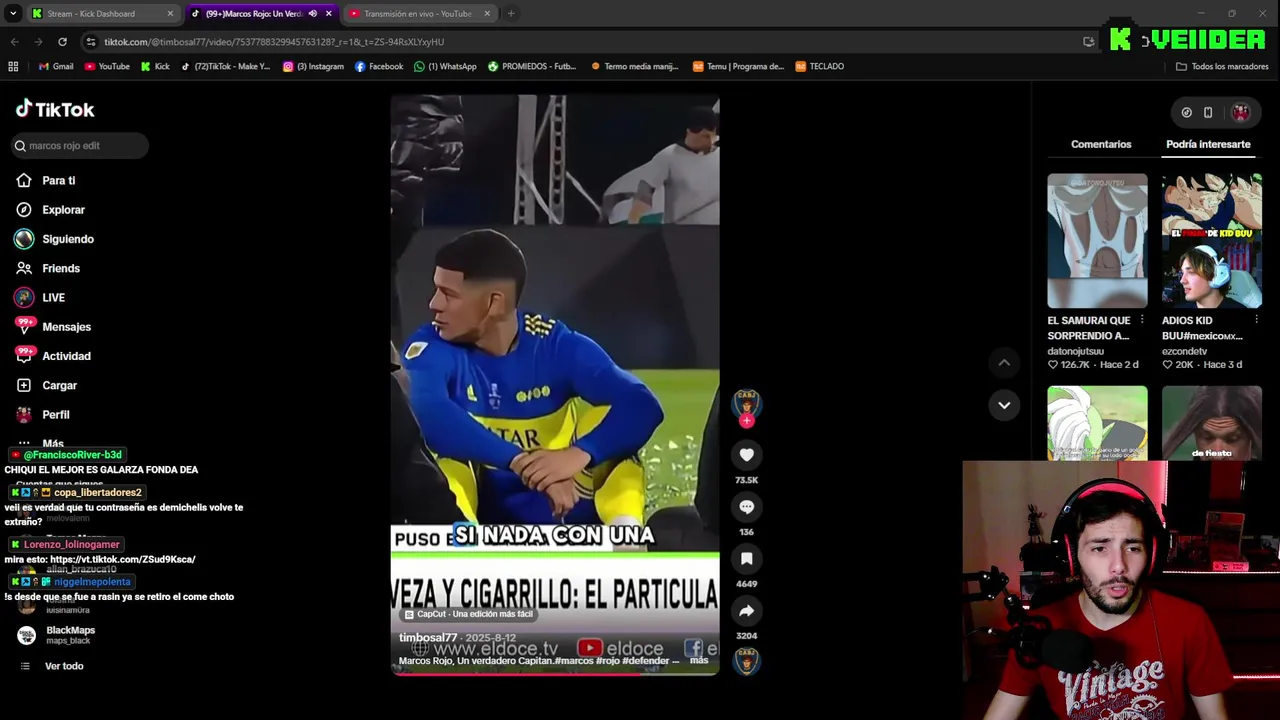
Task: Open the WhatsApp bookmark
Action: (446, 66)
